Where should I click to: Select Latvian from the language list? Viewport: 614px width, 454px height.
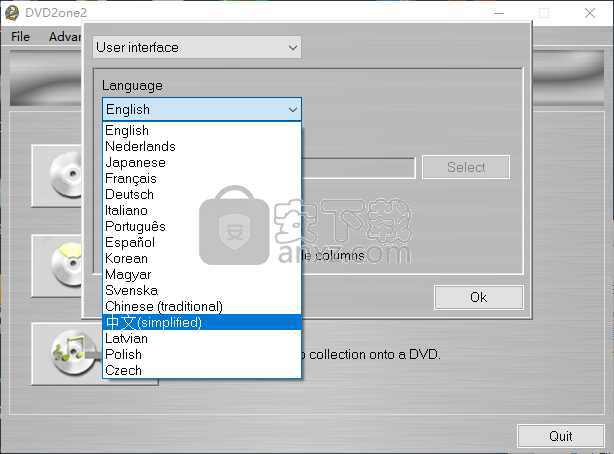click(202, 338)
